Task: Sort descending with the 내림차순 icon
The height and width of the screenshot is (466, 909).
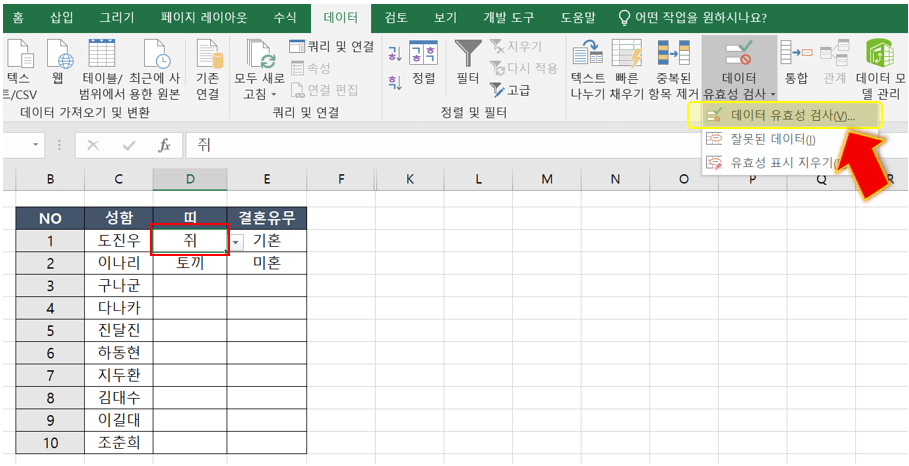Action: (x=394, y=82)
